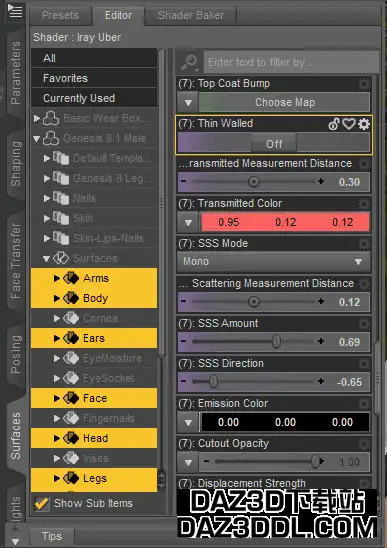This screenshot has width=387, height=548.
Task: Click the Ears surface icon
Action: (71, 338)
